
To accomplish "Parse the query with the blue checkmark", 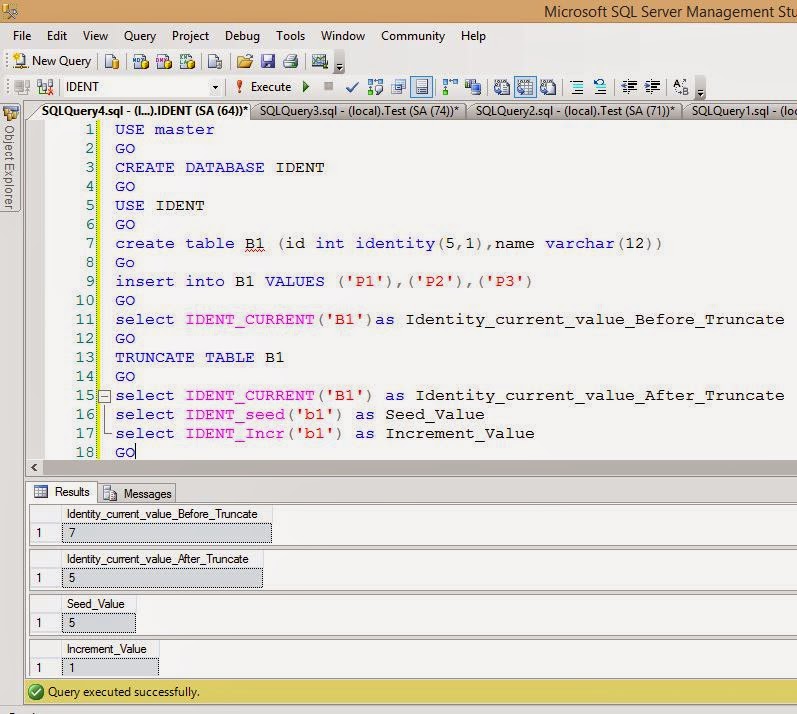I will pos(352,87).
